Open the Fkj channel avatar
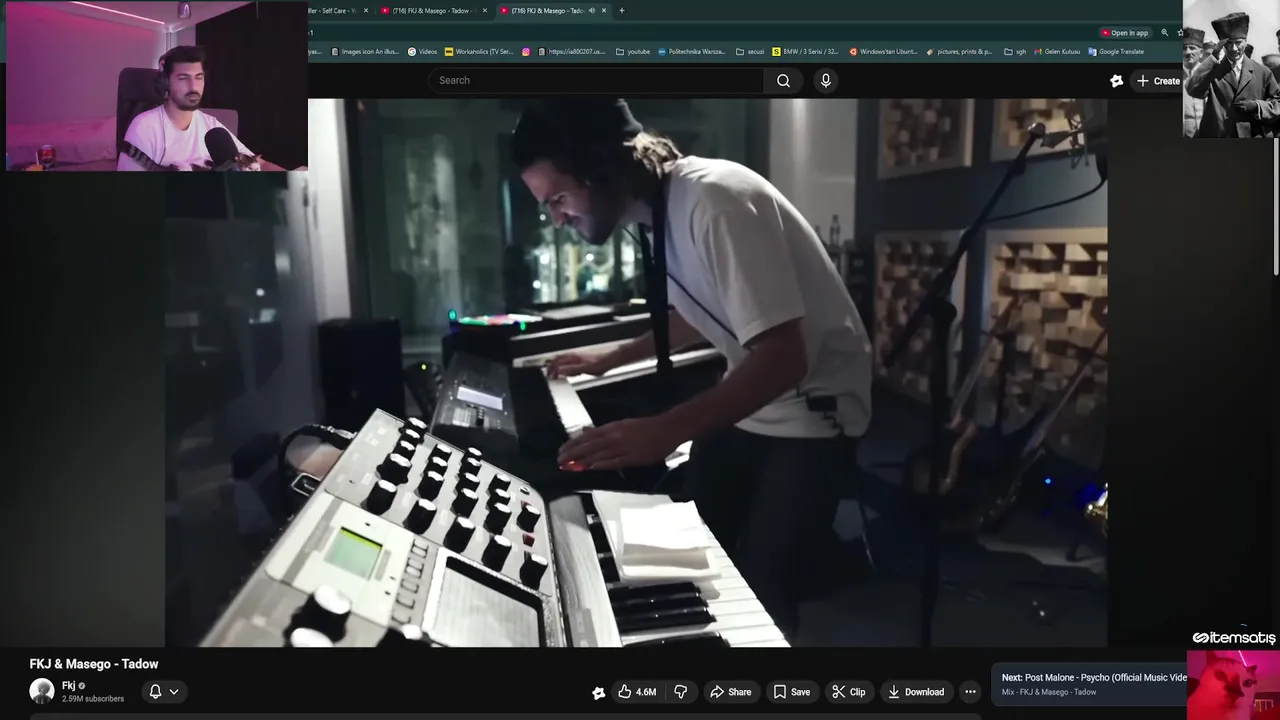Viewport: 1280px width, 720px height. (42, 691)
